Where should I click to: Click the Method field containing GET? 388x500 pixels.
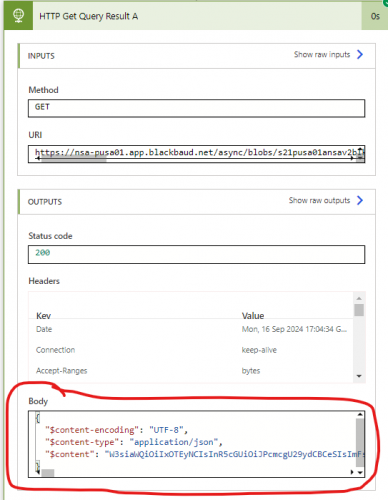(196, 108)
